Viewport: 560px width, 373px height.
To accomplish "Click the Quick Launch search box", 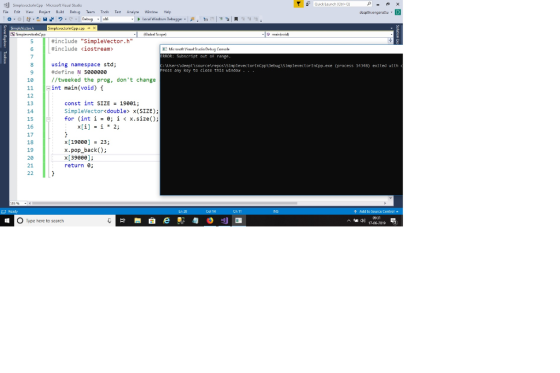I will click(342, 4).
